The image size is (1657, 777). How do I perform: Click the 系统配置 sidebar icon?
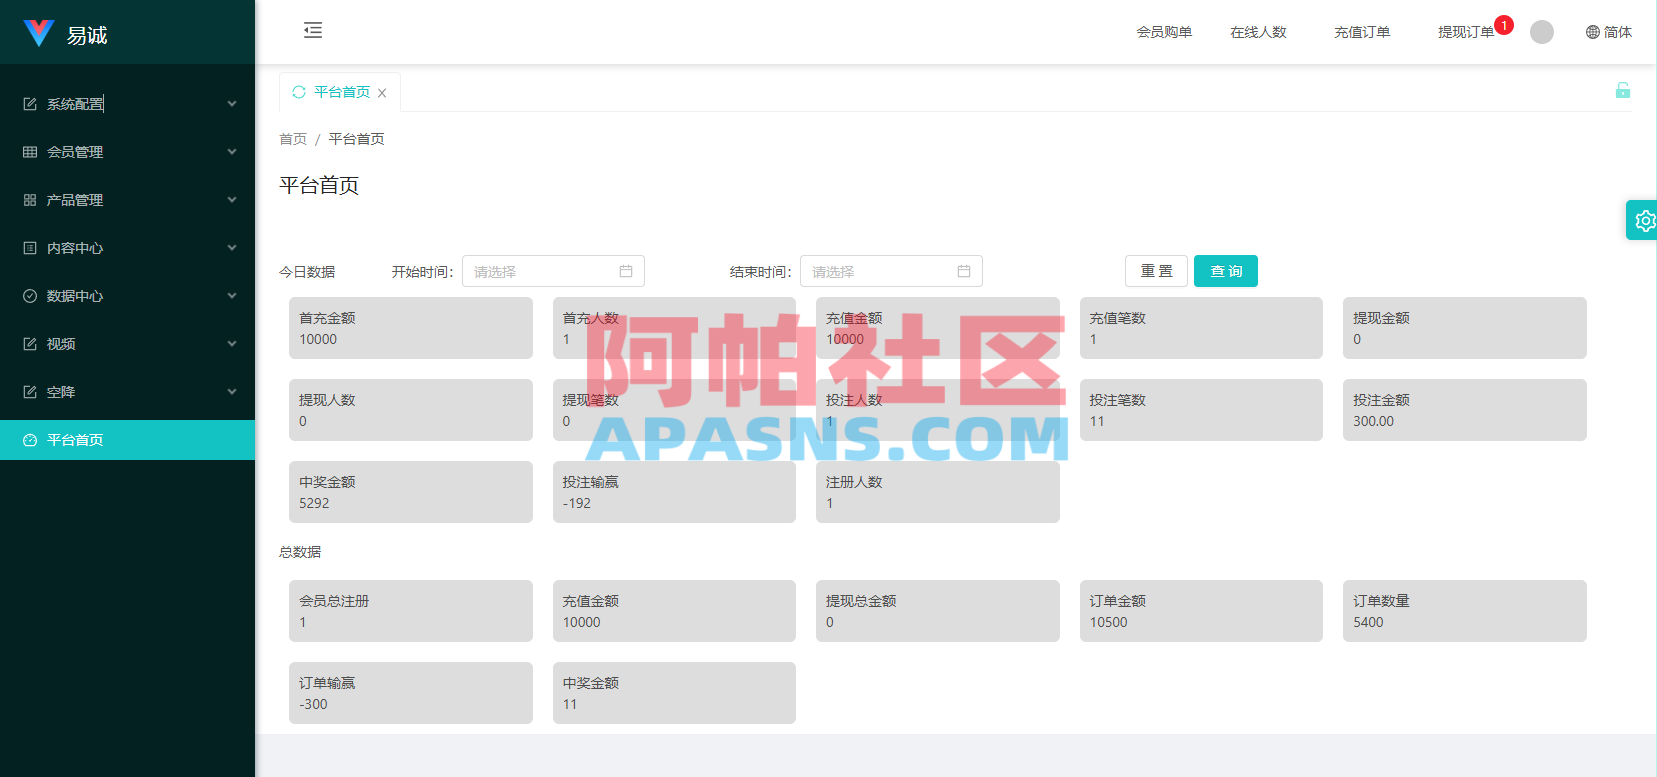pyautogui.click(x=30, y=104)
